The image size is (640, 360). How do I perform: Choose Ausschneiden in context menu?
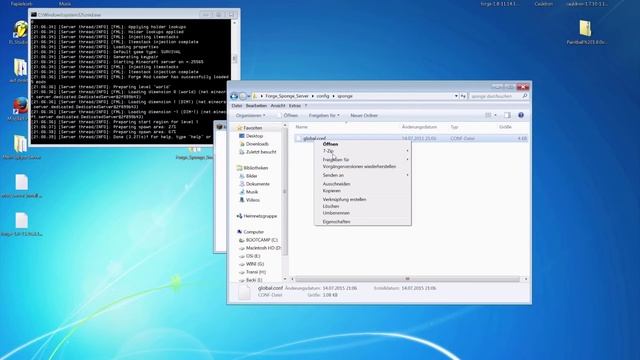[x=336, y=184]
